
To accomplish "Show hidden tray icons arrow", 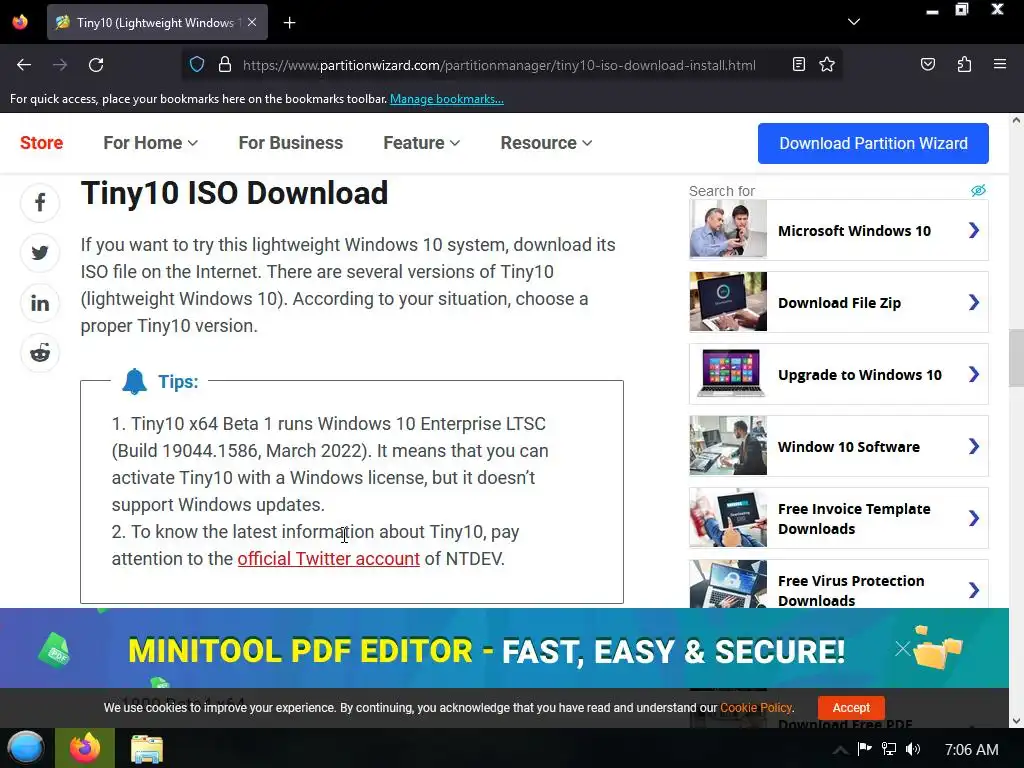I will pos(840,749).
